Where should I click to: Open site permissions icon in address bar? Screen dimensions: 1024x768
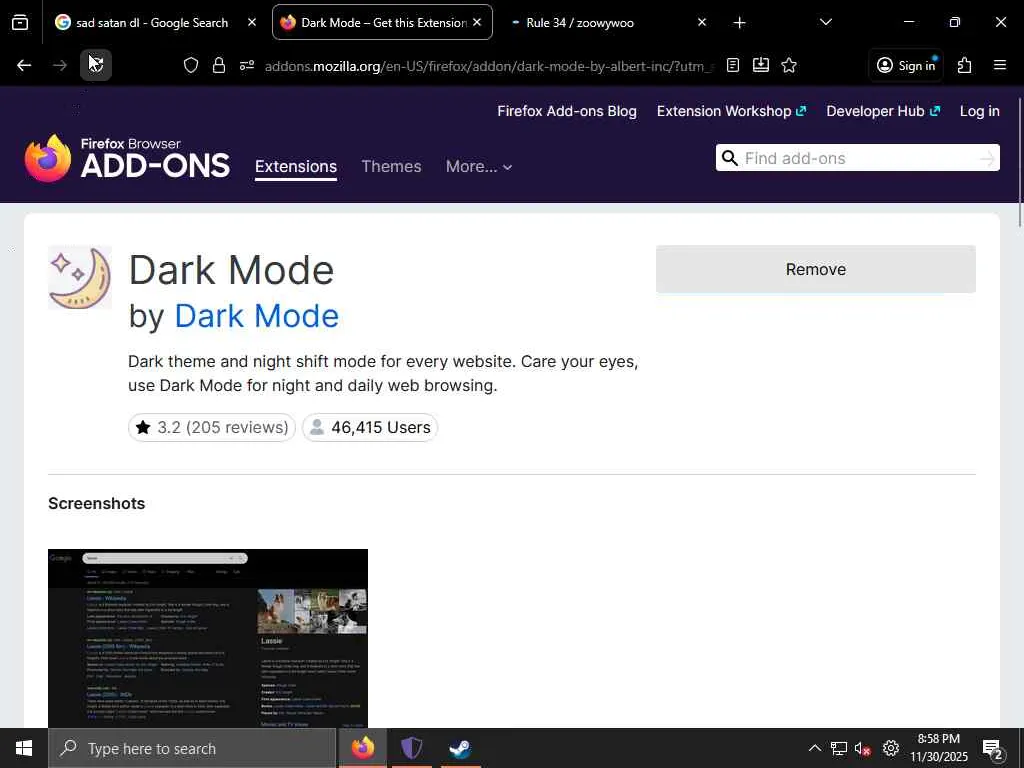(x=247, y=65)
